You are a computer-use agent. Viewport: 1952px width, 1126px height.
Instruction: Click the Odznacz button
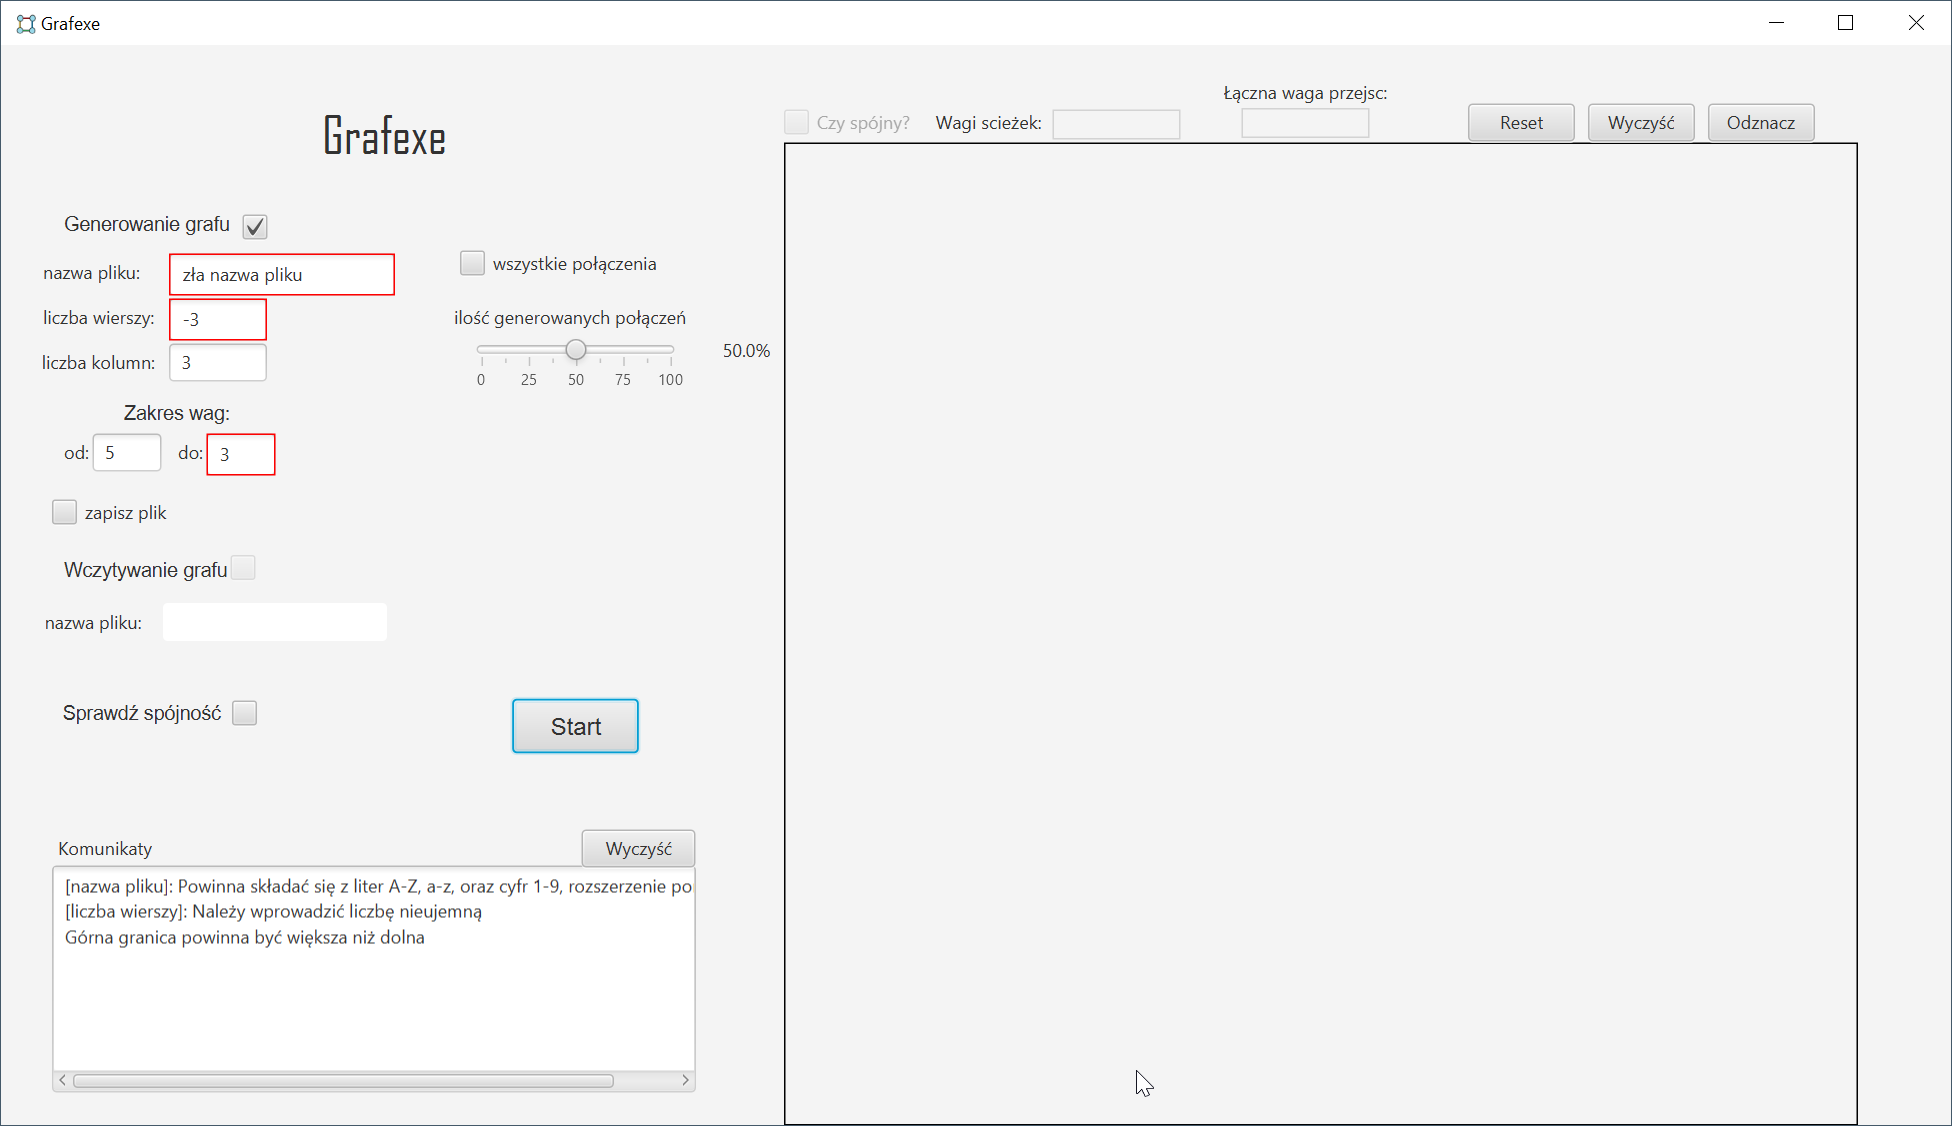tap(1760, 122)
